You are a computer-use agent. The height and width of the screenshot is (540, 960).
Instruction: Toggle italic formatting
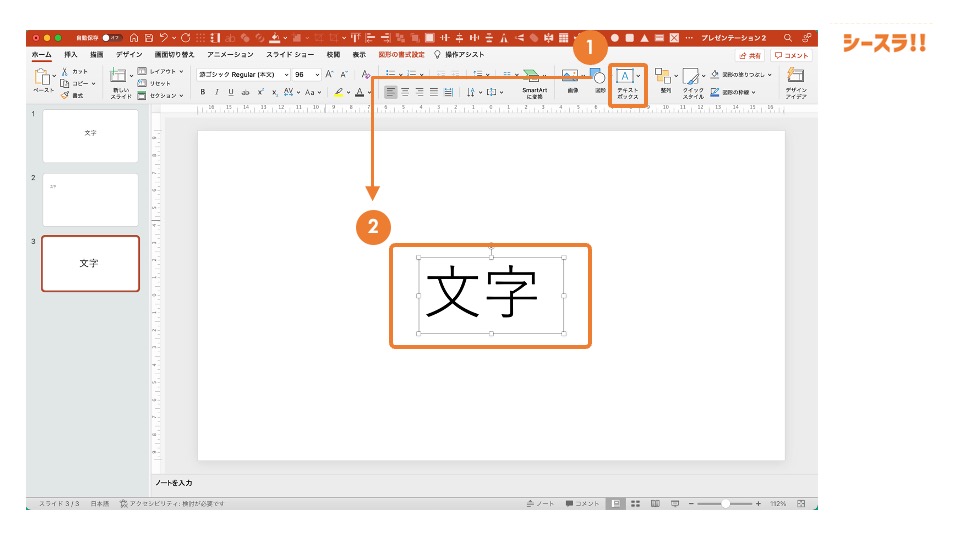[217, 92]
